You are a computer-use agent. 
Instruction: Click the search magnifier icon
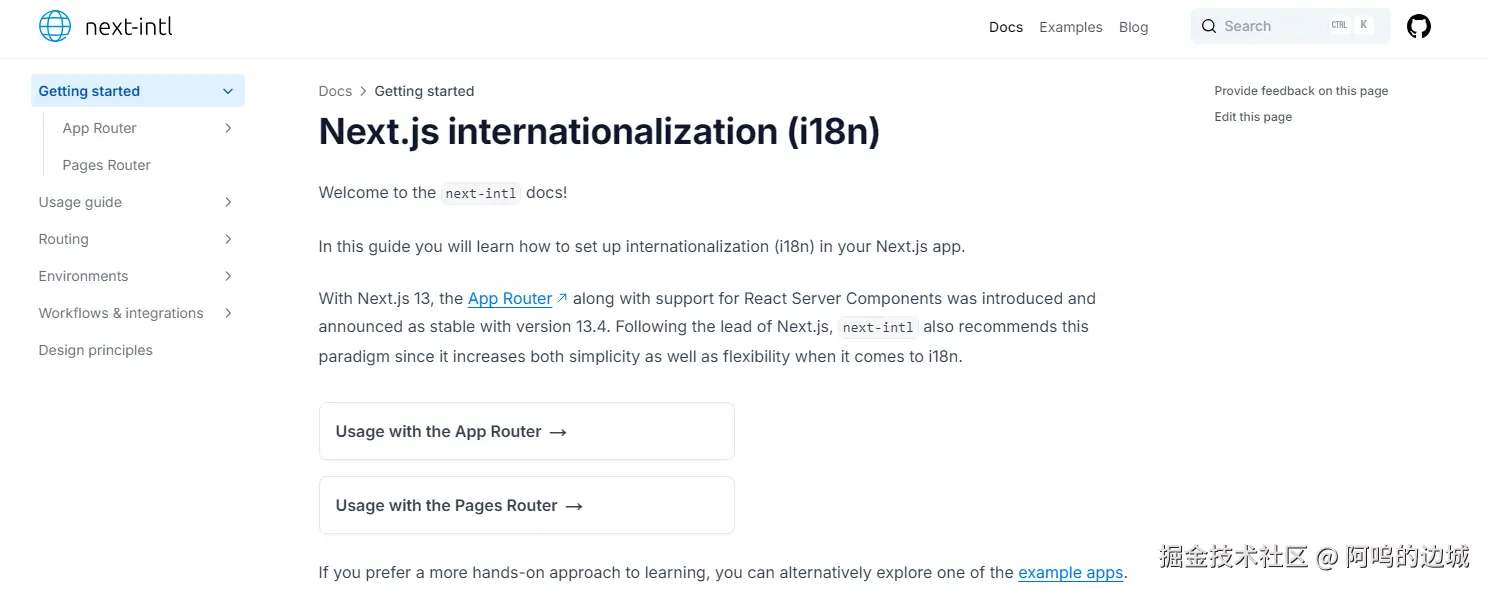[x=1209, y=26]
